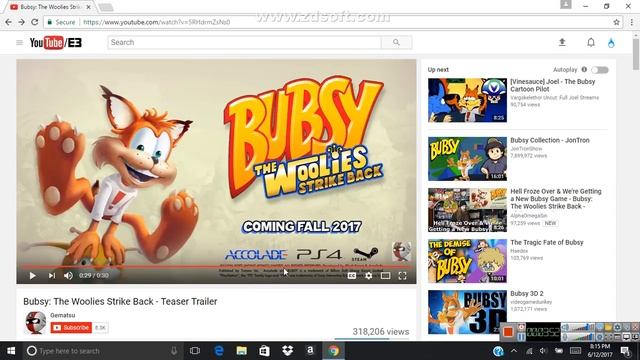Select the YouTube URL in the address bar
This screenshot has height=360, width=640.
[x=157, y=22]
